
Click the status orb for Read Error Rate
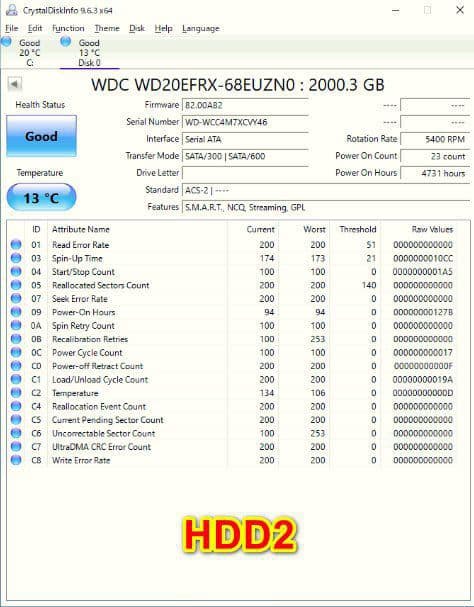point(16,244)
